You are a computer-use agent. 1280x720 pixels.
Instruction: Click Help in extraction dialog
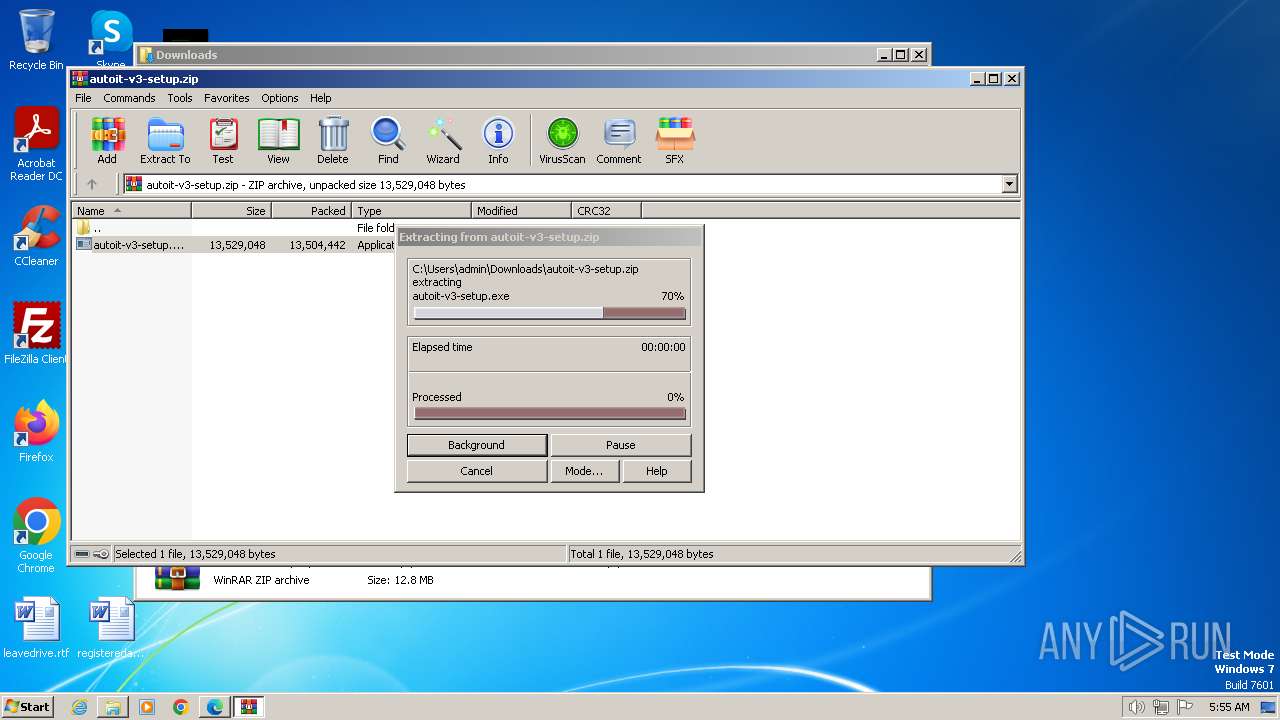(657, 471)
